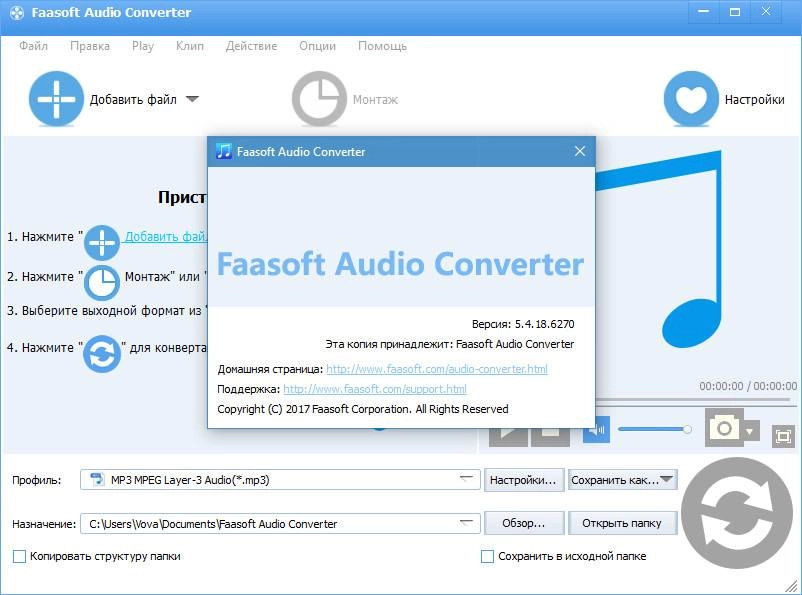Open the audio-converter.html homepage link

437,369
